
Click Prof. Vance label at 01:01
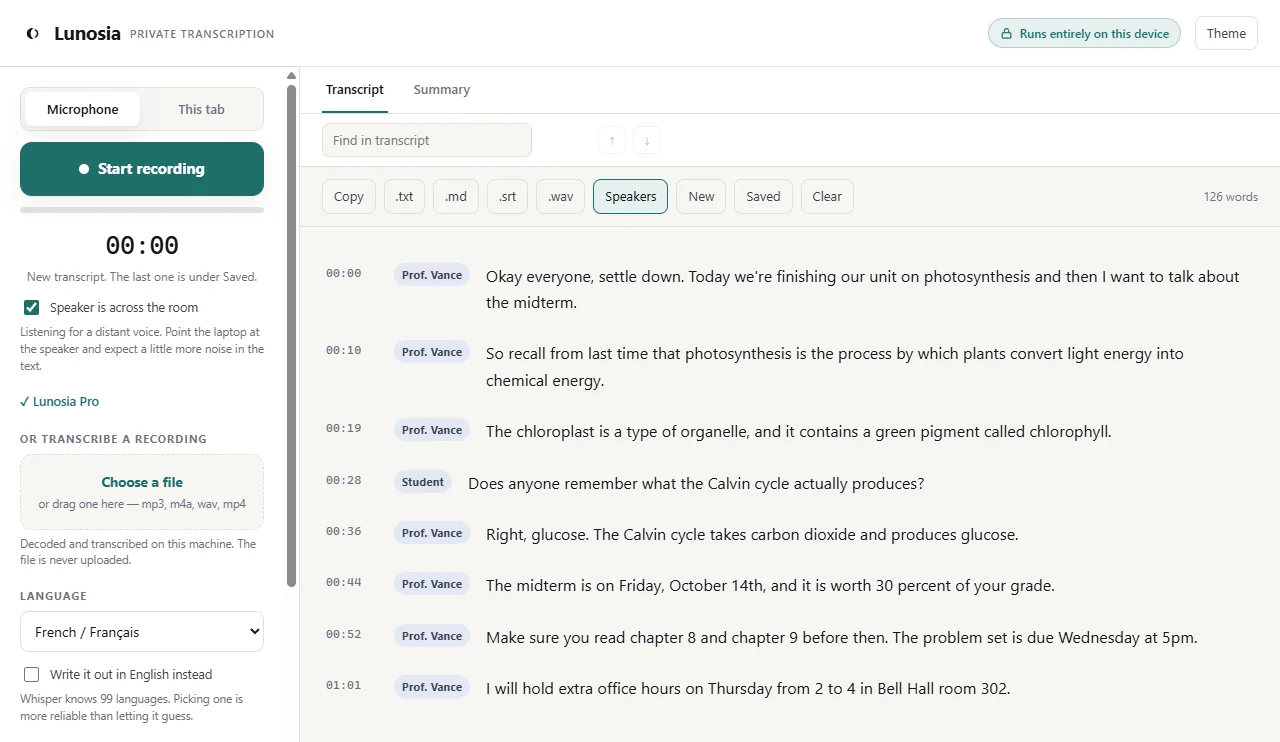[x=432, y=687]
